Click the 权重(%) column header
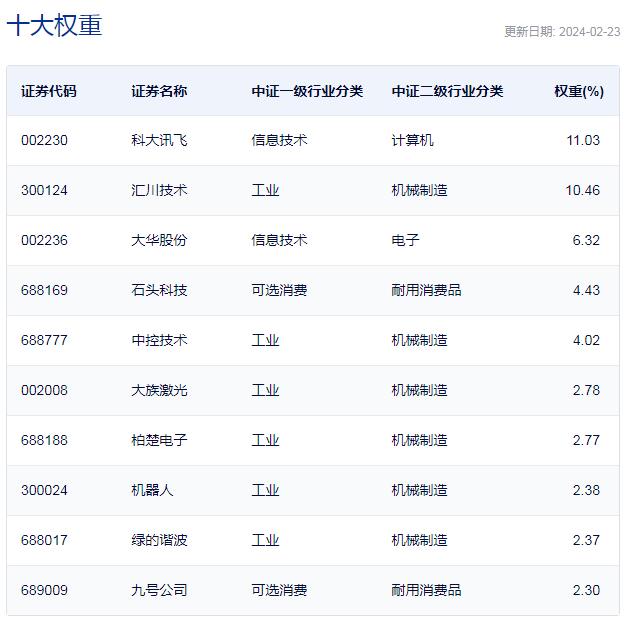Screen dimensions: 626x625 [x=579, y=91]
